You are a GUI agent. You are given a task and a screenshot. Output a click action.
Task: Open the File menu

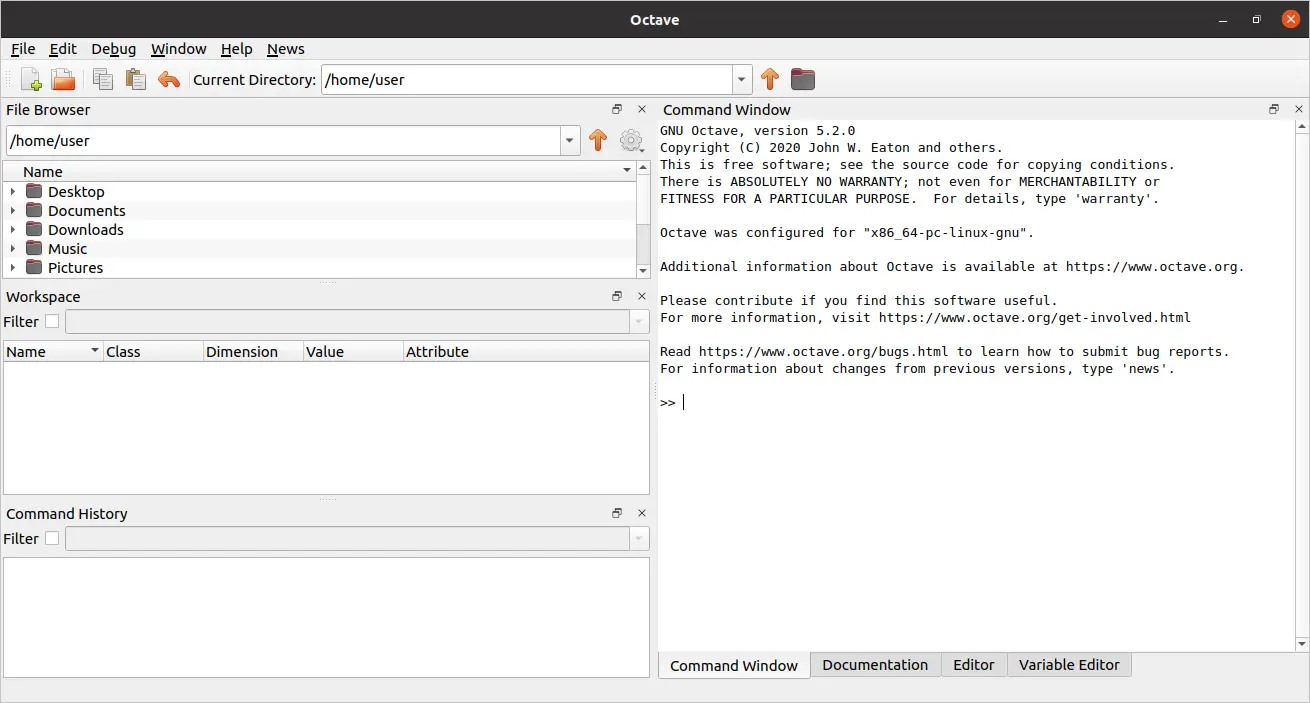[x=23, y=49]
